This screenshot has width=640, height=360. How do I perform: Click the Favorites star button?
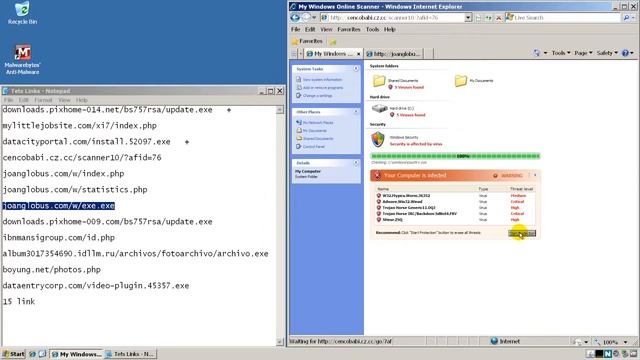pyautogui.click(x=307, y=41)
